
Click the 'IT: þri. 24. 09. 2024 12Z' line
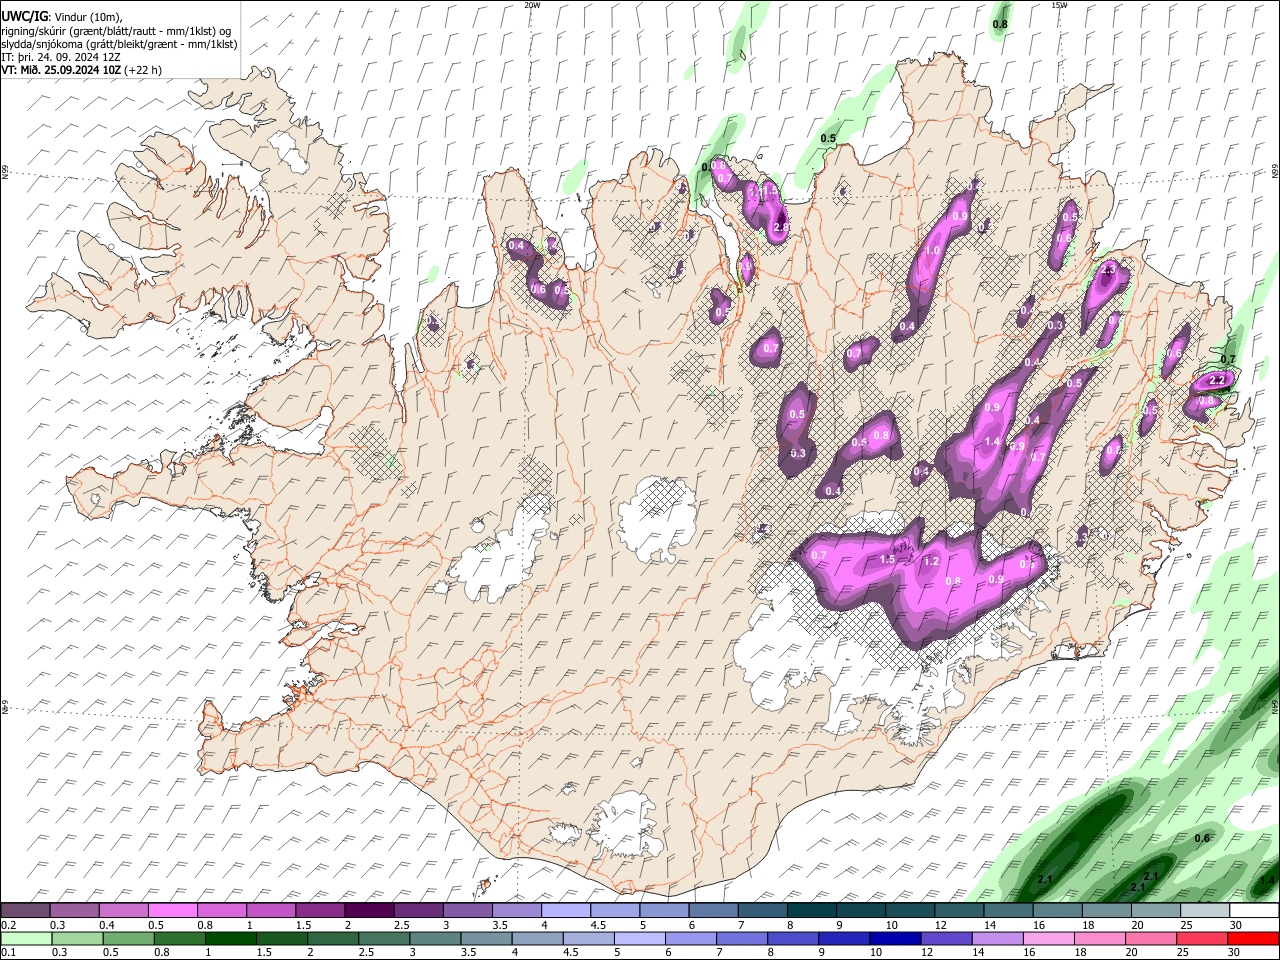point(62,57)
